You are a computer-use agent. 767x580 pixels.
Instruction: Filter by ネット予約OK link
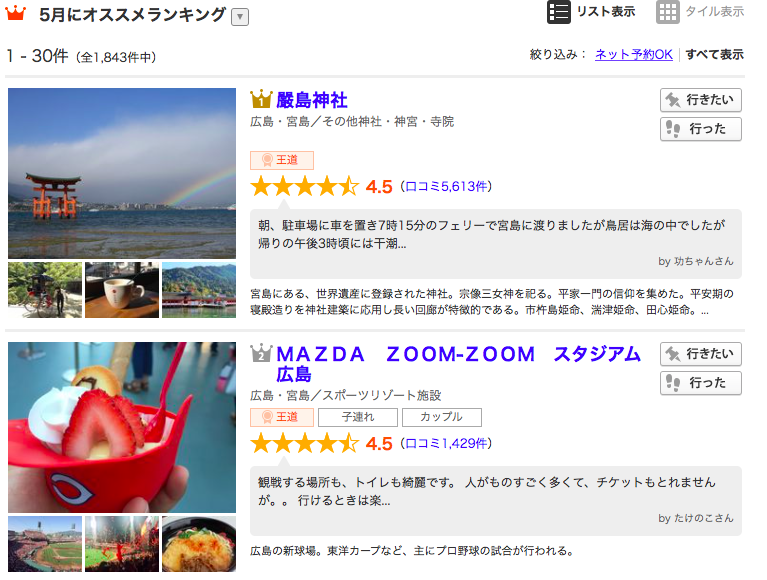click(x=633, y=54)
